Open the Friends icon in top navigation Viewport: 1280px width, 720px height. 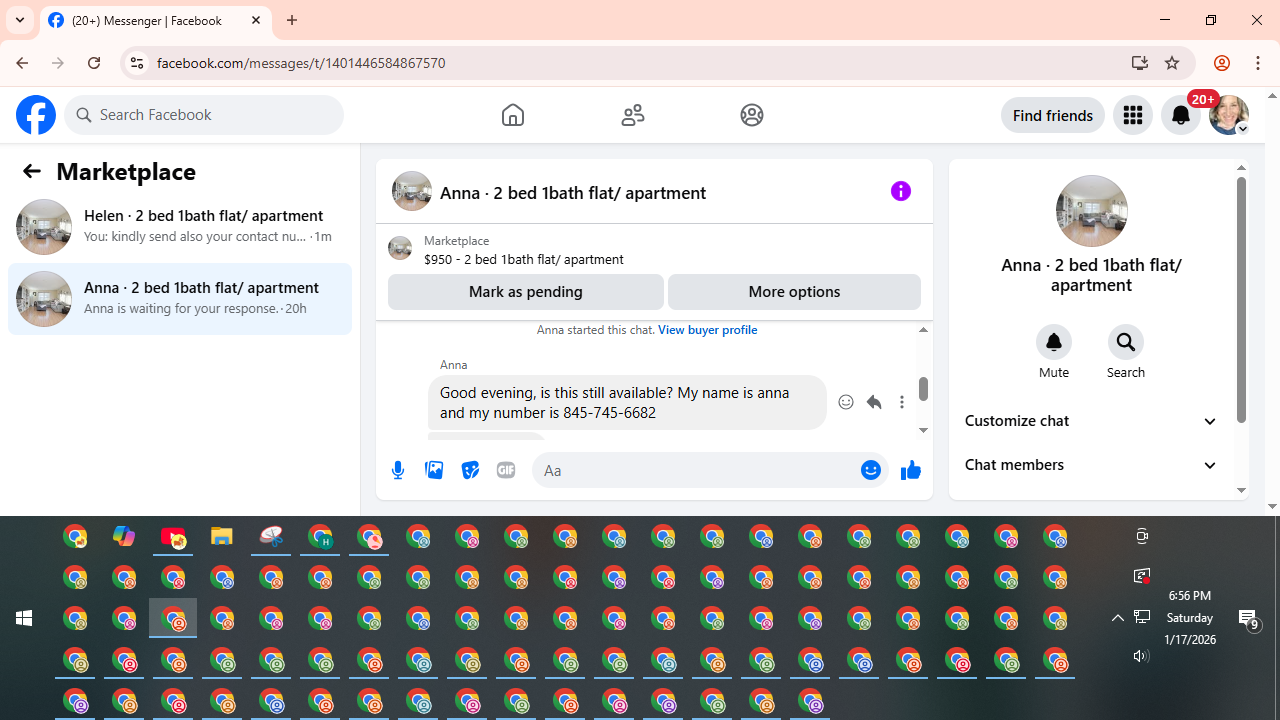633,115
